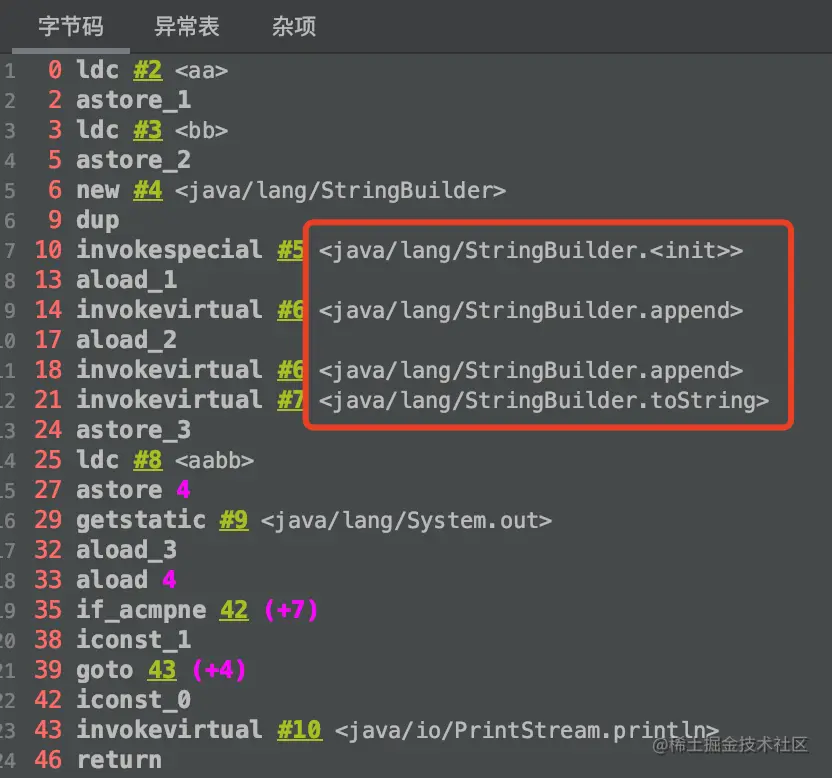Viewport: 832px width, 778px height.
Task: Select the iconst_1 instruction
Action: tap(134, 639)
